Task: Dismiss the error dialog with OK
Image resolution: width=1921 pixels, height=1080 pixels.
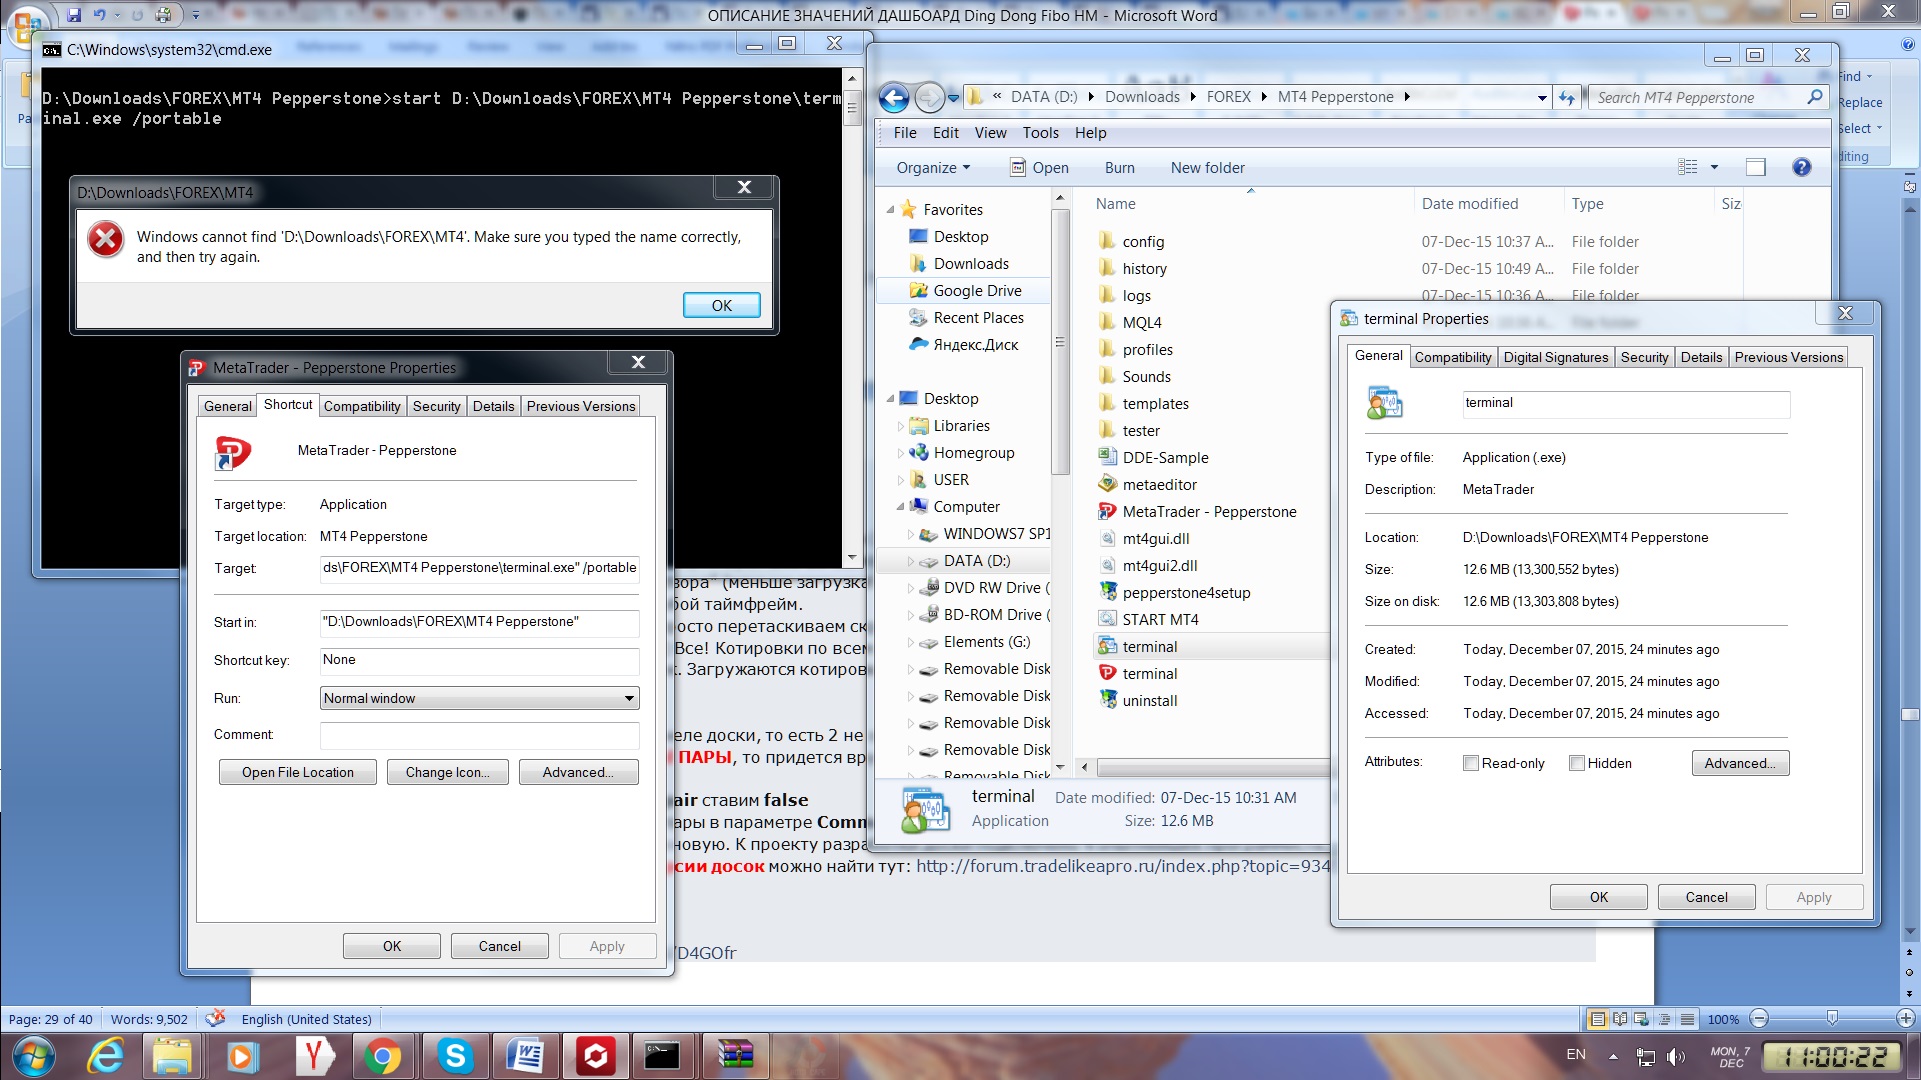Action: 721,305
